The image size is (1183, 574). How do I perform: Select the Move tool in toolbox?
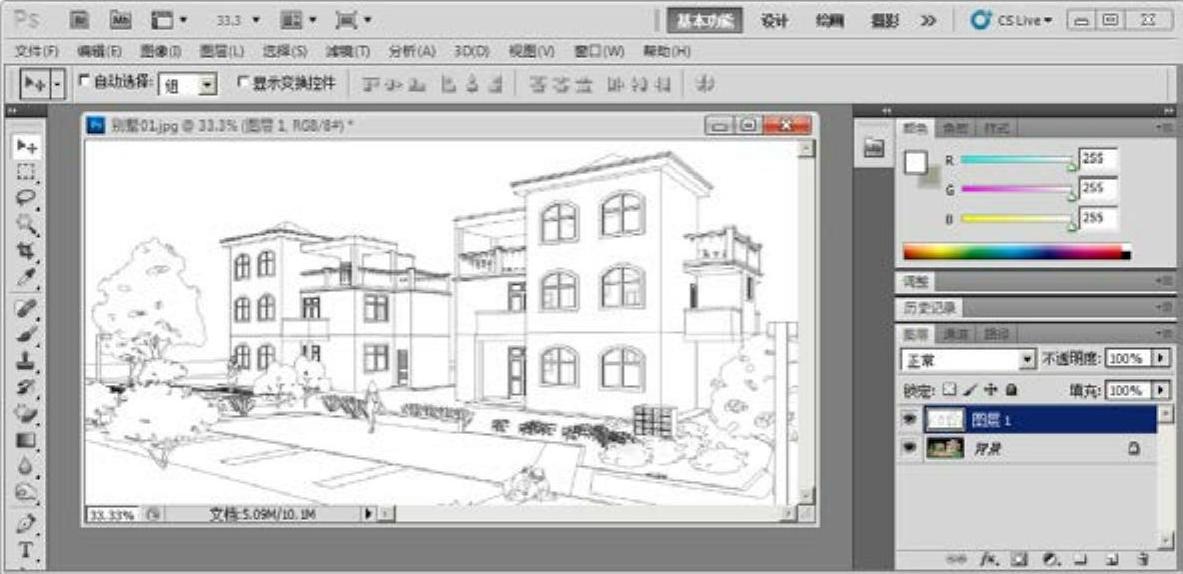click(27, 147)
